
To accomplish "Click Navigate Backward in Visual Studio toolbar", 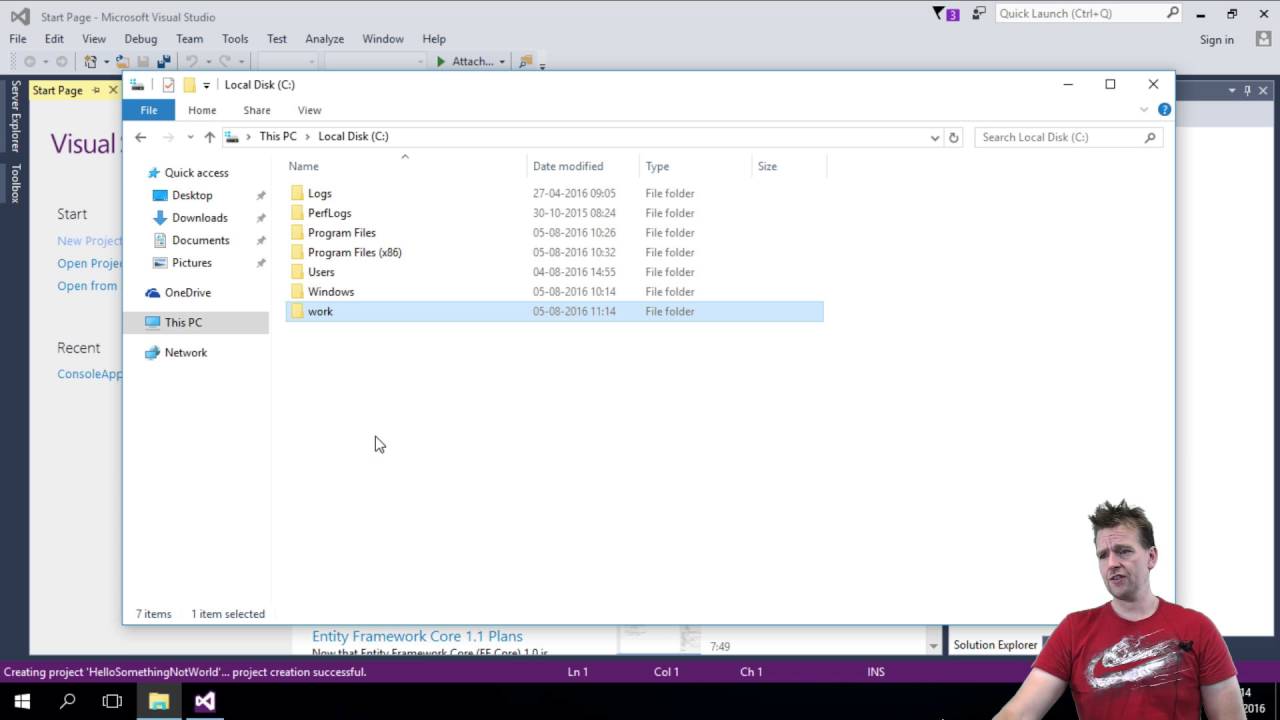I will (30, 62).
